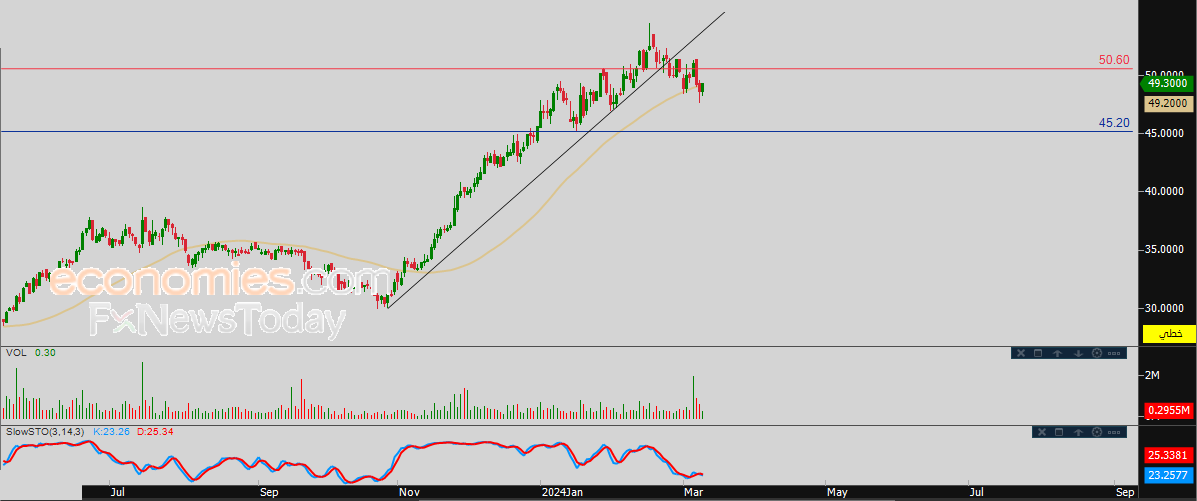Image resolution: width=1197 pixels, height=501 pixels.
Task: Click the Nov date axis label
Action: pyautogui.click(x=409, y=493)
